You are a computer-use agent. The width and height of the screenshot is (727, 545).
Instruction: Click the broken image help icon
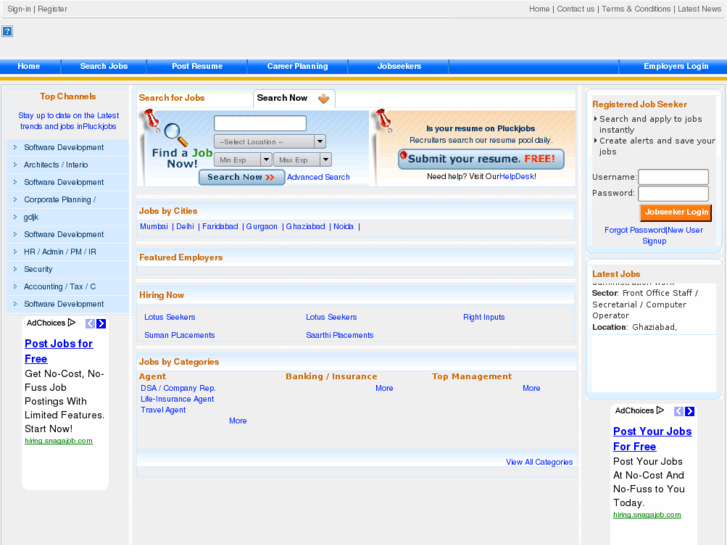7,31
